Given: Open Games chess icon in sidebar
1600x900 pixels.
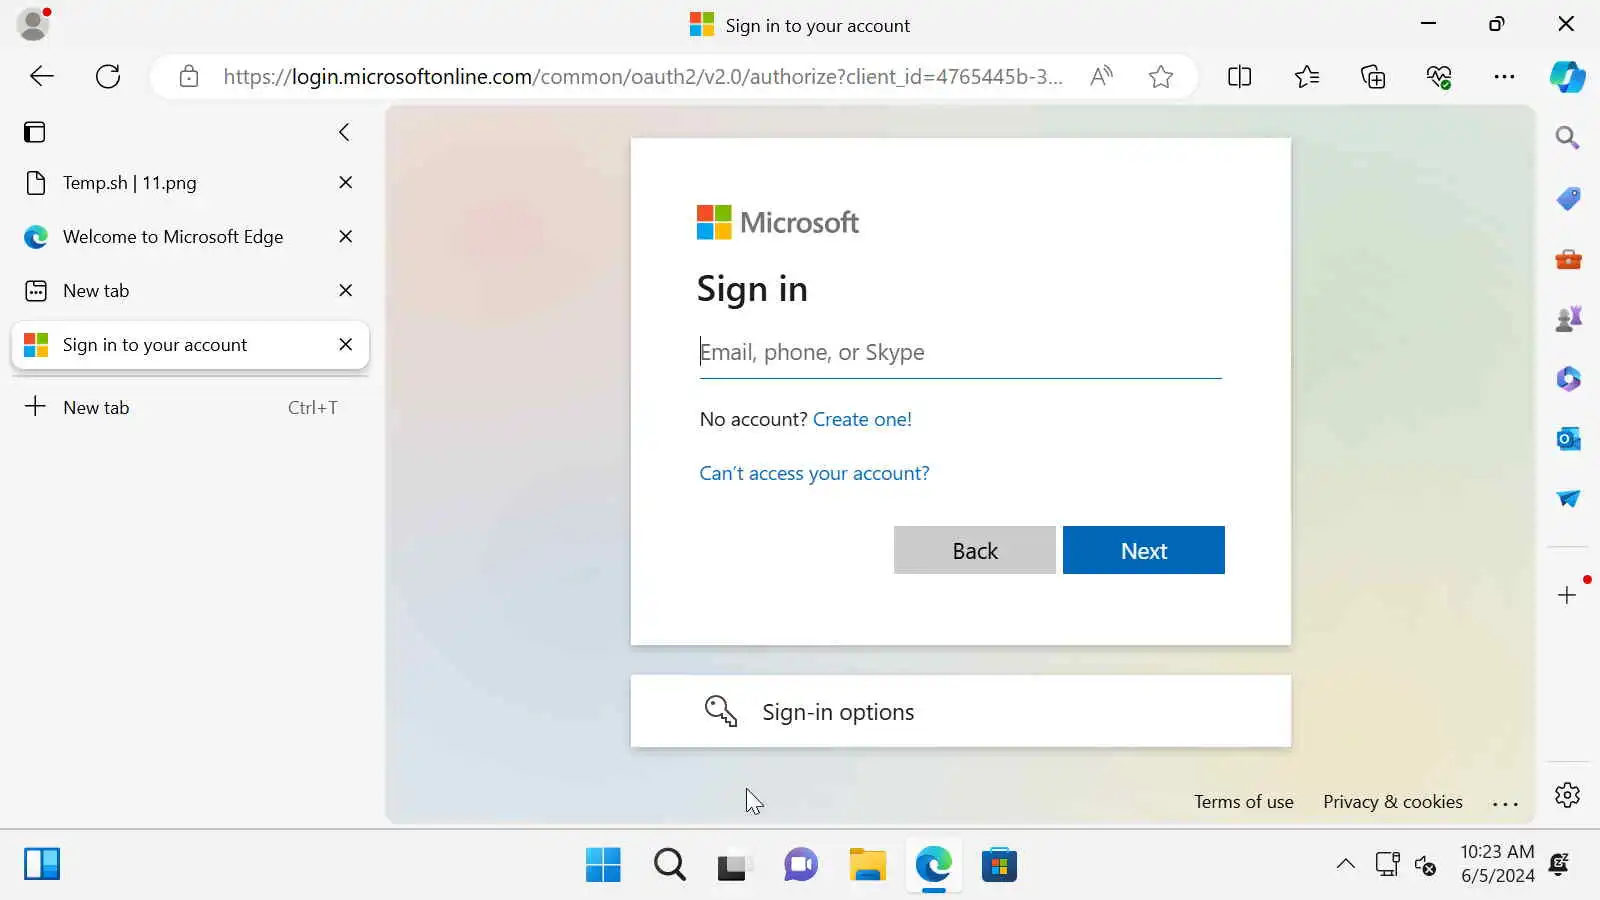Looking at the screenshot, I should [1568, 319].
